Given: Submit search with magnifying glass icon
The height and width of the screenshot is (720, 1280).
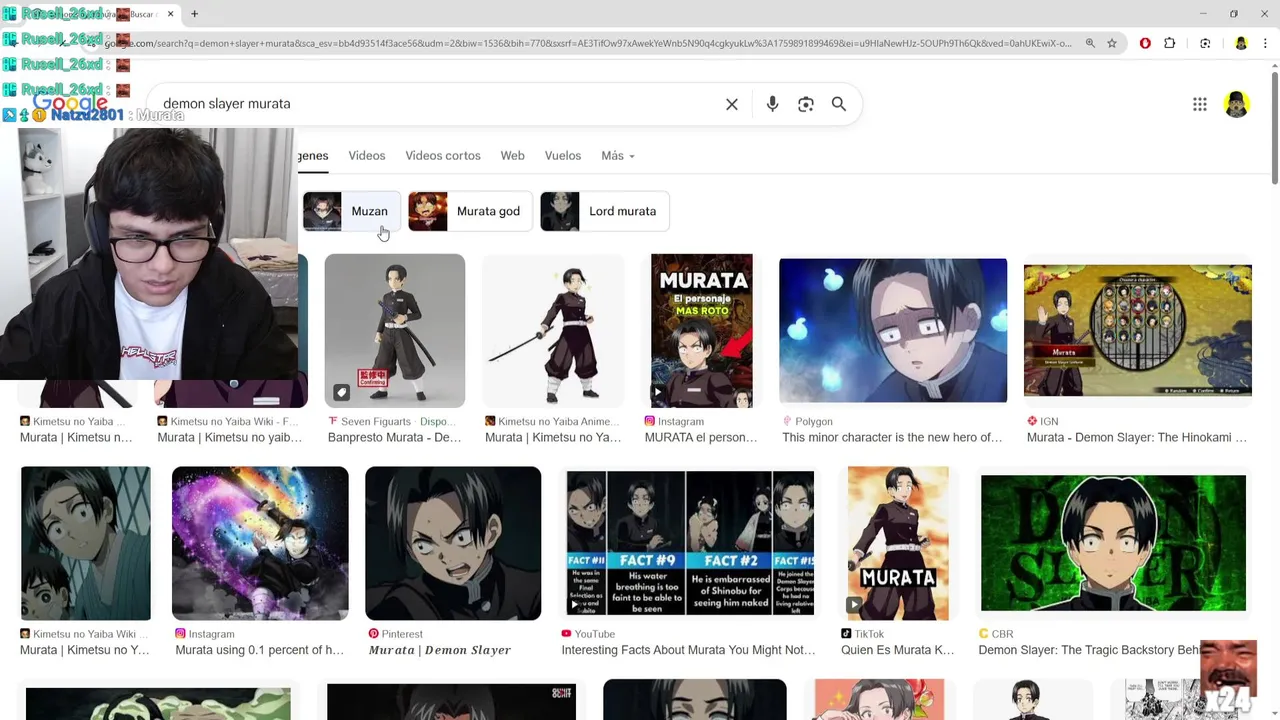Looking at the screenshot, I should [x=839, y=104].
